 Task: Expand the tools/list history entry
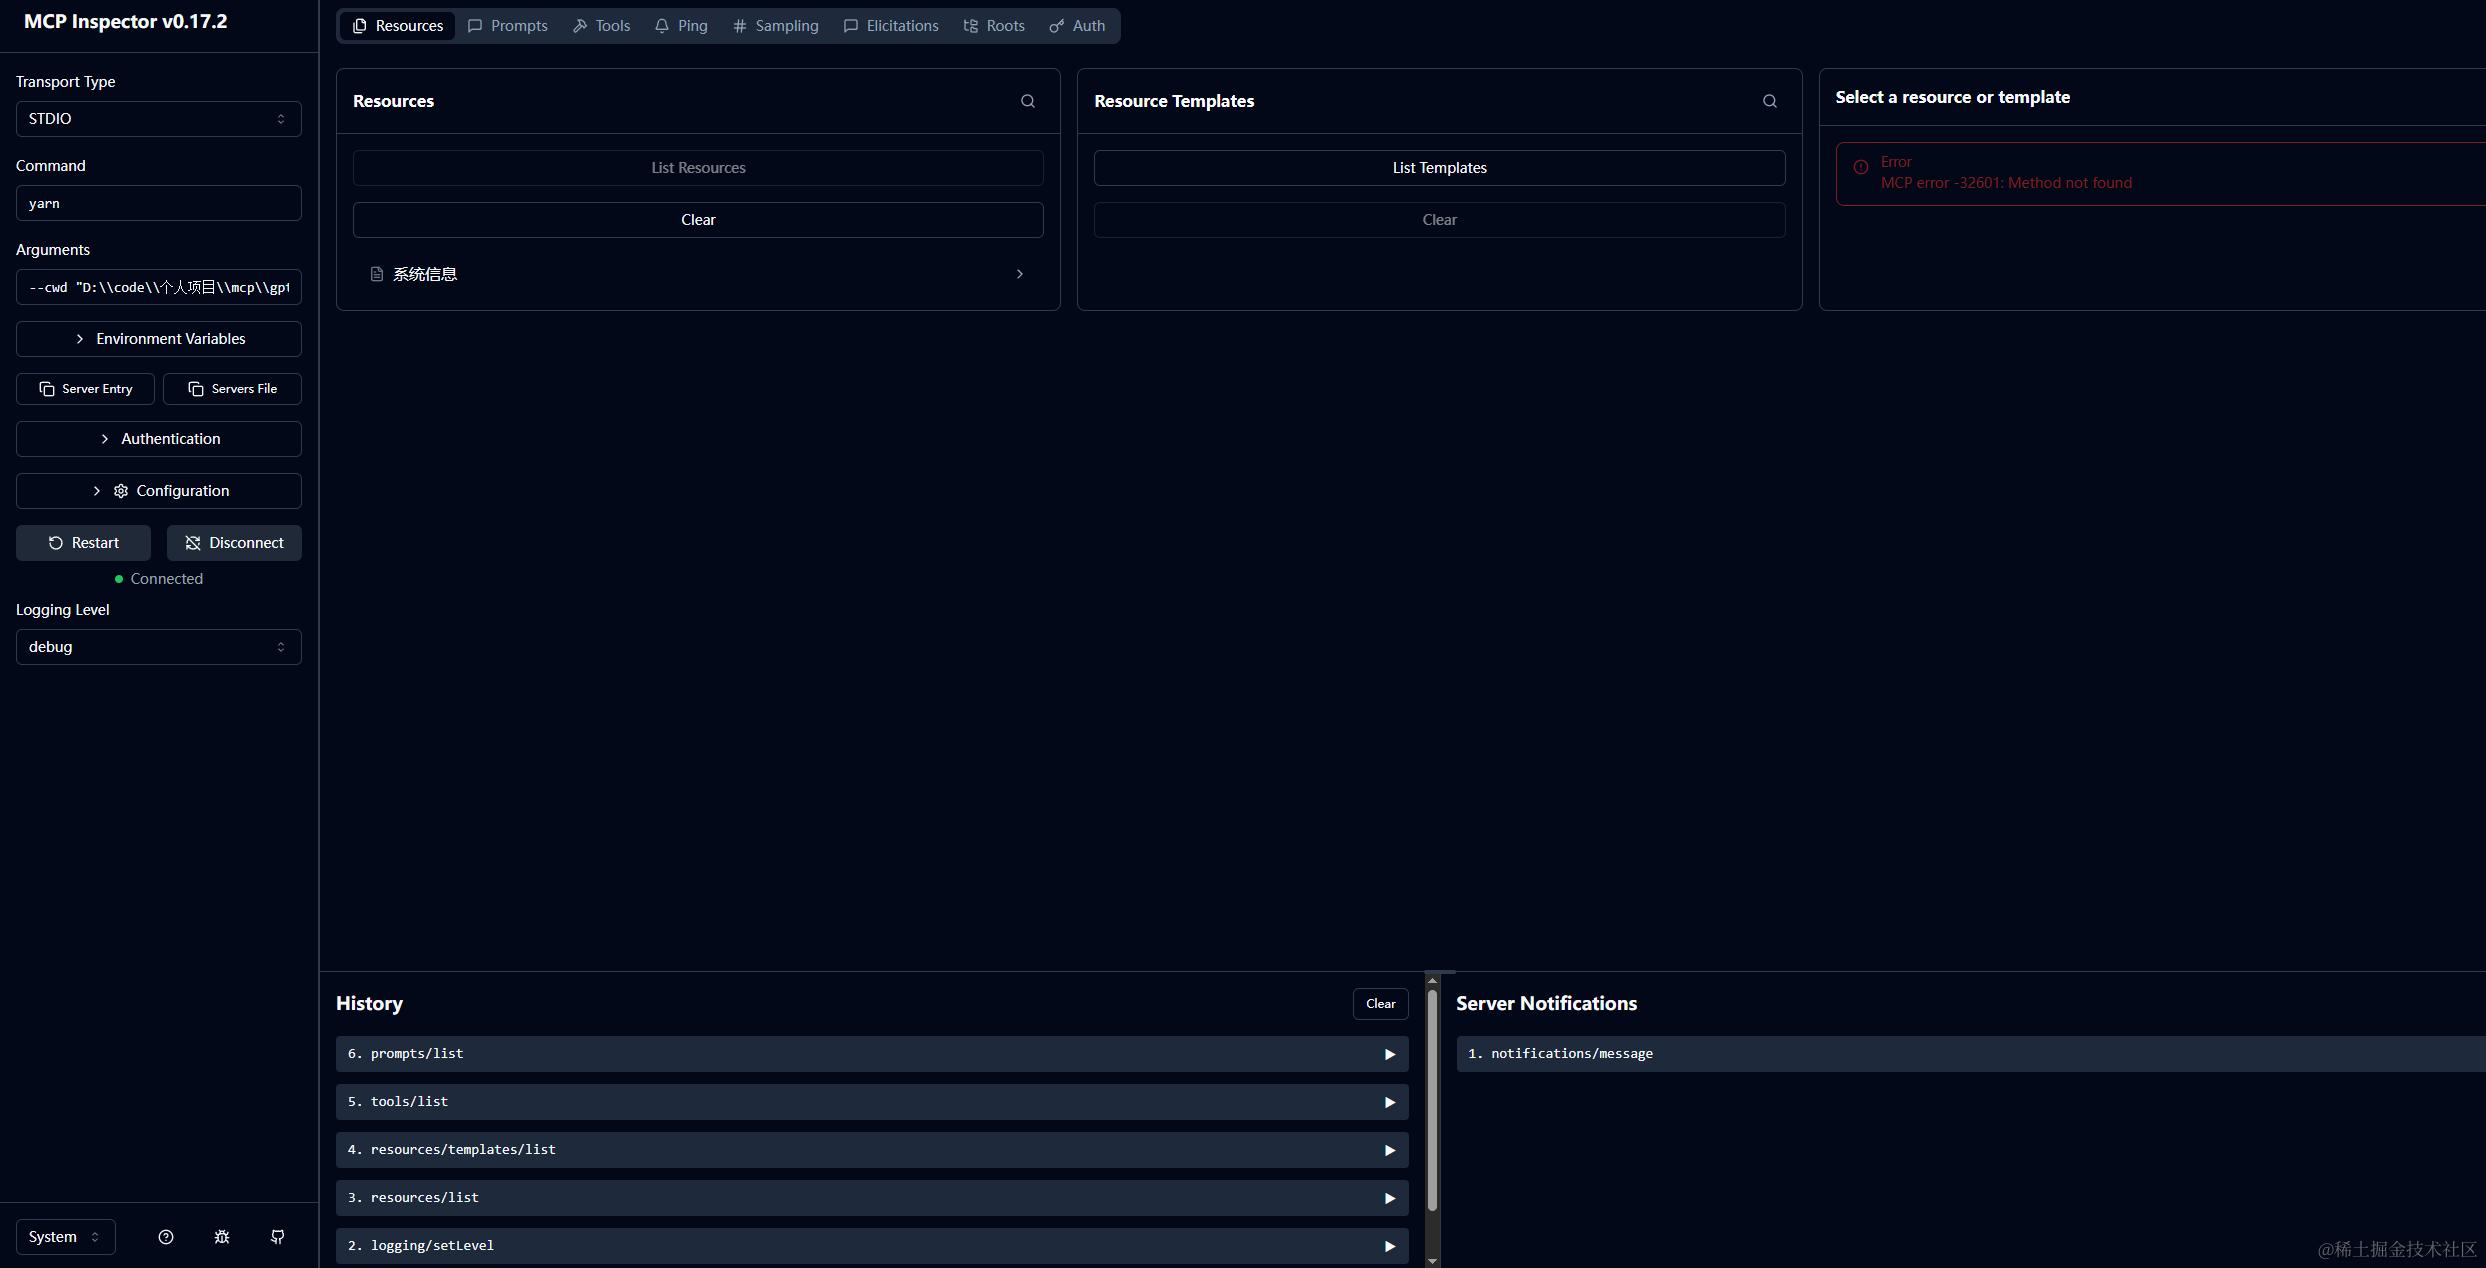pos(871,1102)
